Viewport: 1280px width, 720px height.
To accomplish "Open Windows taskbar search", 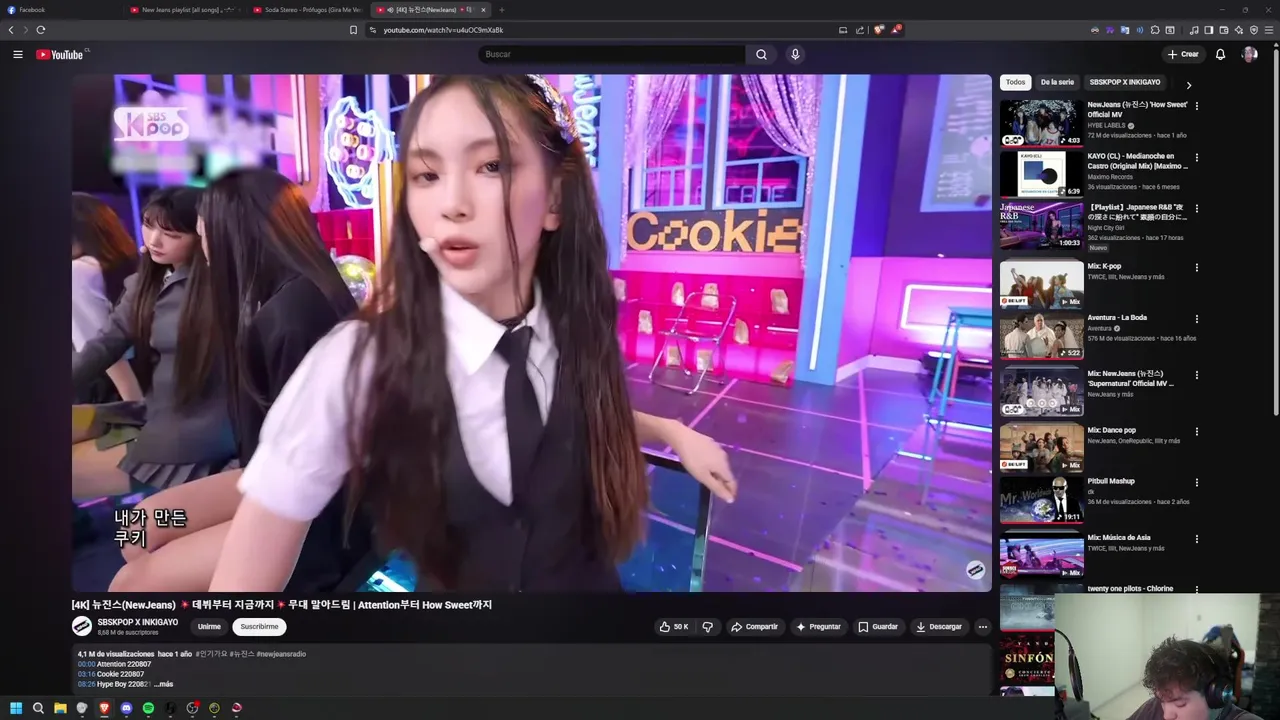I will click(38, 708).
